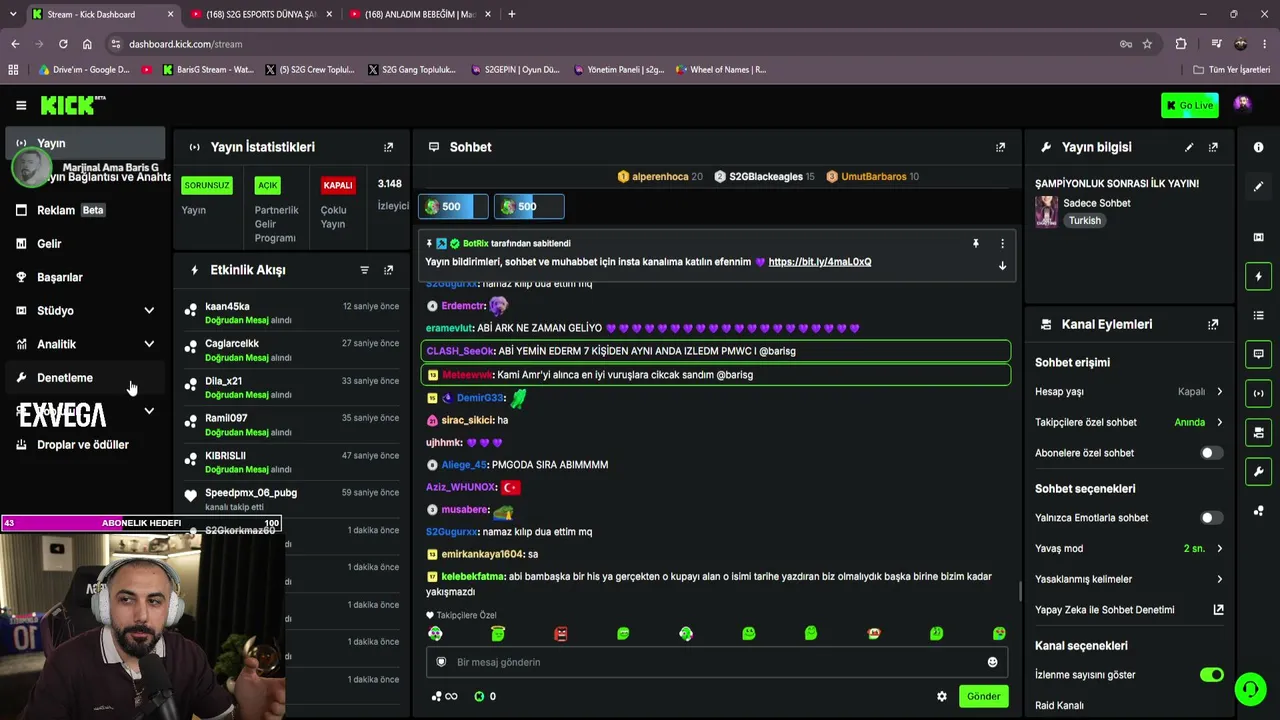The width and height of the screenshot is (1280, 720).
Task: Unpin the BotRix pinned message
Action: (x=976, y=243)
